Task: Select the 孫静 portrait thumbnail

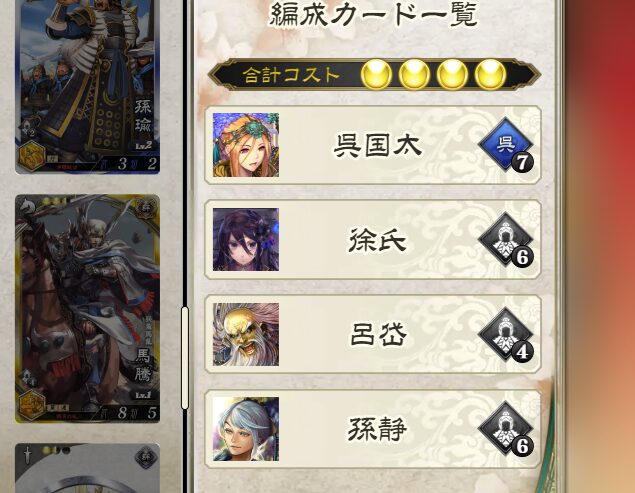Action: [x=246, y=429]
